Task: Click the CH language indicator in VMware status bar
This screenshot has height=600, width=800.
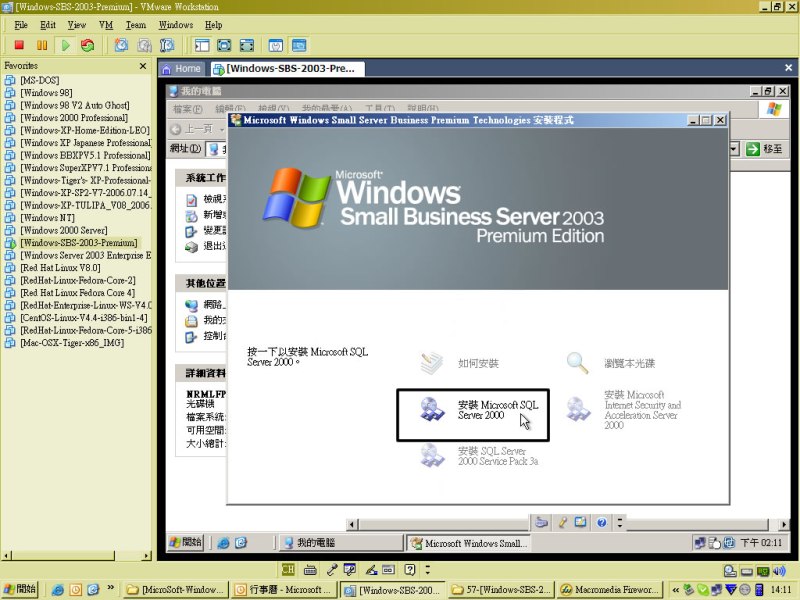Action: click(x=288, y=569)
